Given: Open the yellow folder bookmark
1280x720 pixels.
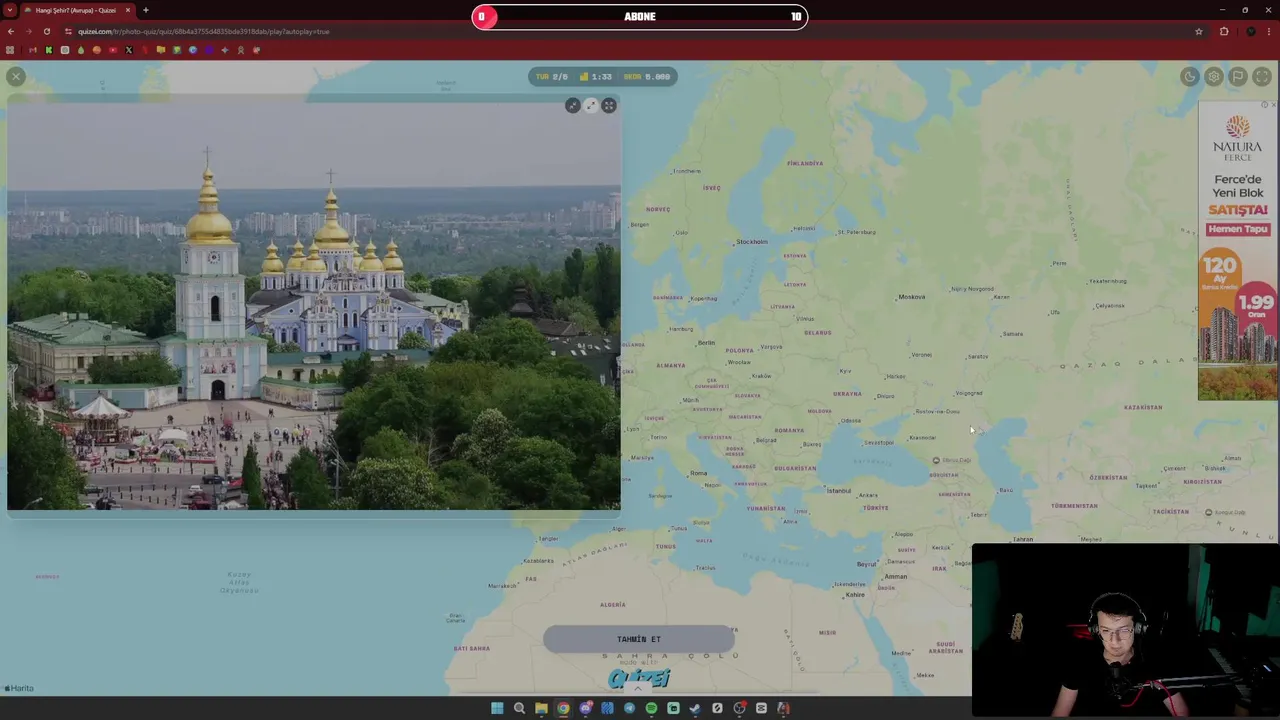Looking at the screenshot, I should (x=160, y=50).
